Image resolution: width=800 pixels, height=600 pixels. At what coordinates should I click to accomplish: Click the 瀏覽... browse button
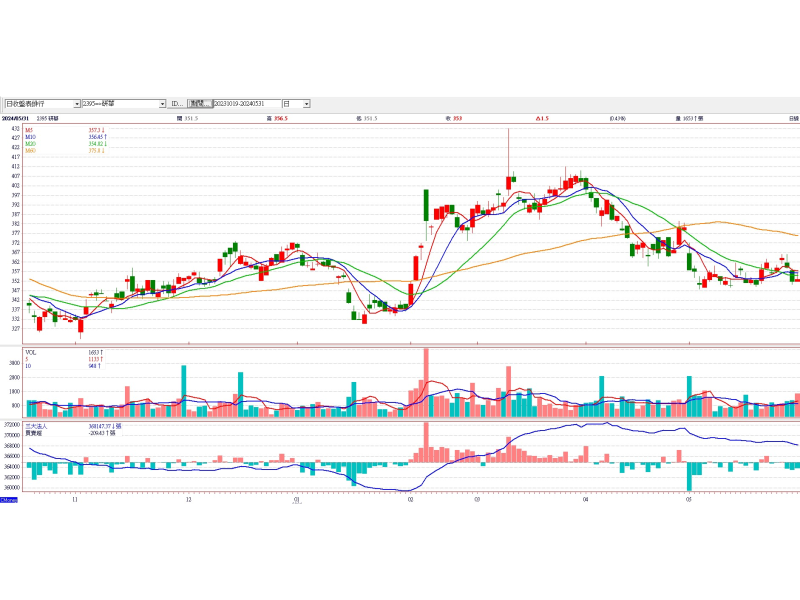(x=199, y=104)
